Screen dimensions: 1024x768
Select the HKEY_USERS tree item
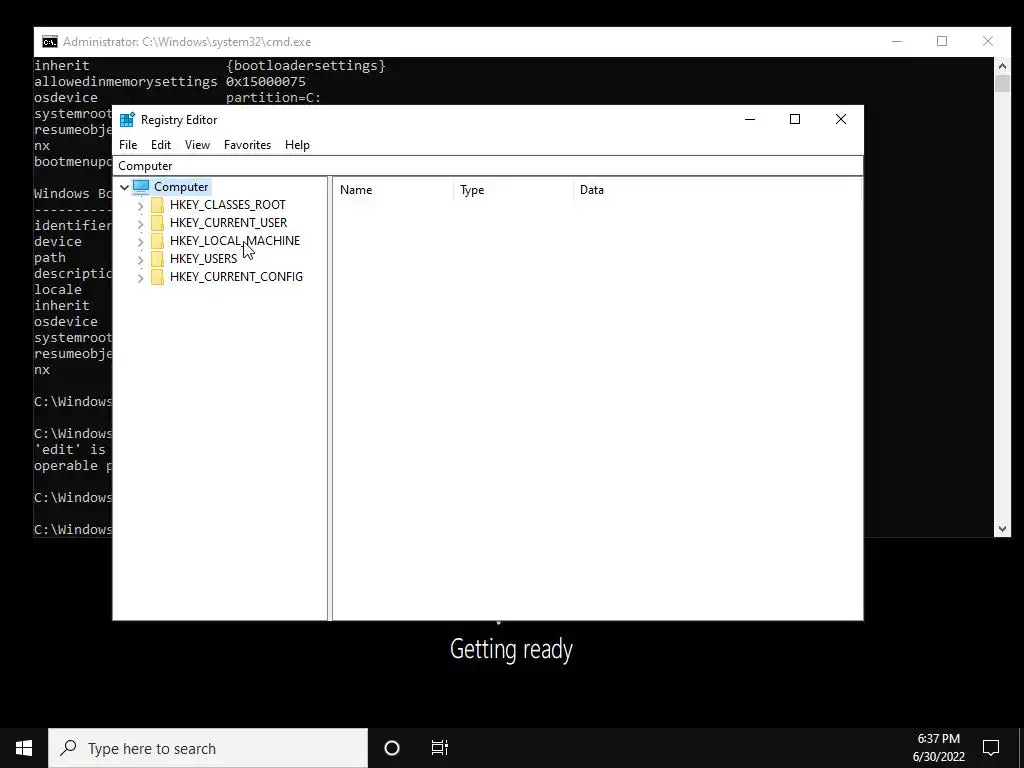coord(203,259)
